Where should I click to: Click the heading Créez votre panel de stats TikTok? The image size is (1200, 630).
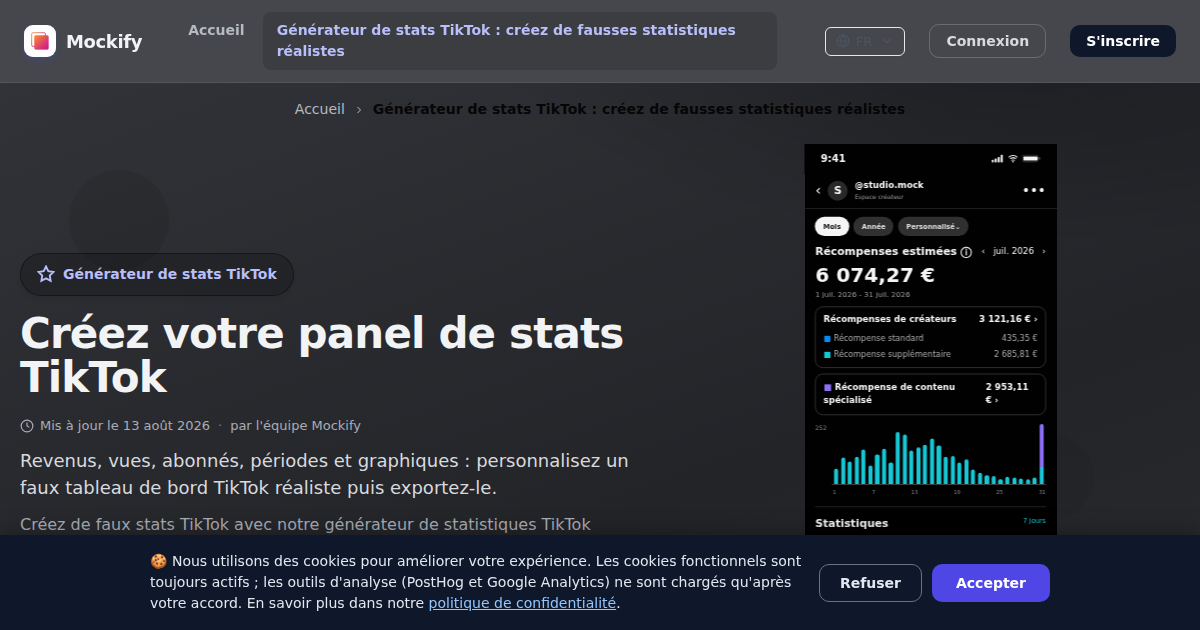[x=322, y=355]
